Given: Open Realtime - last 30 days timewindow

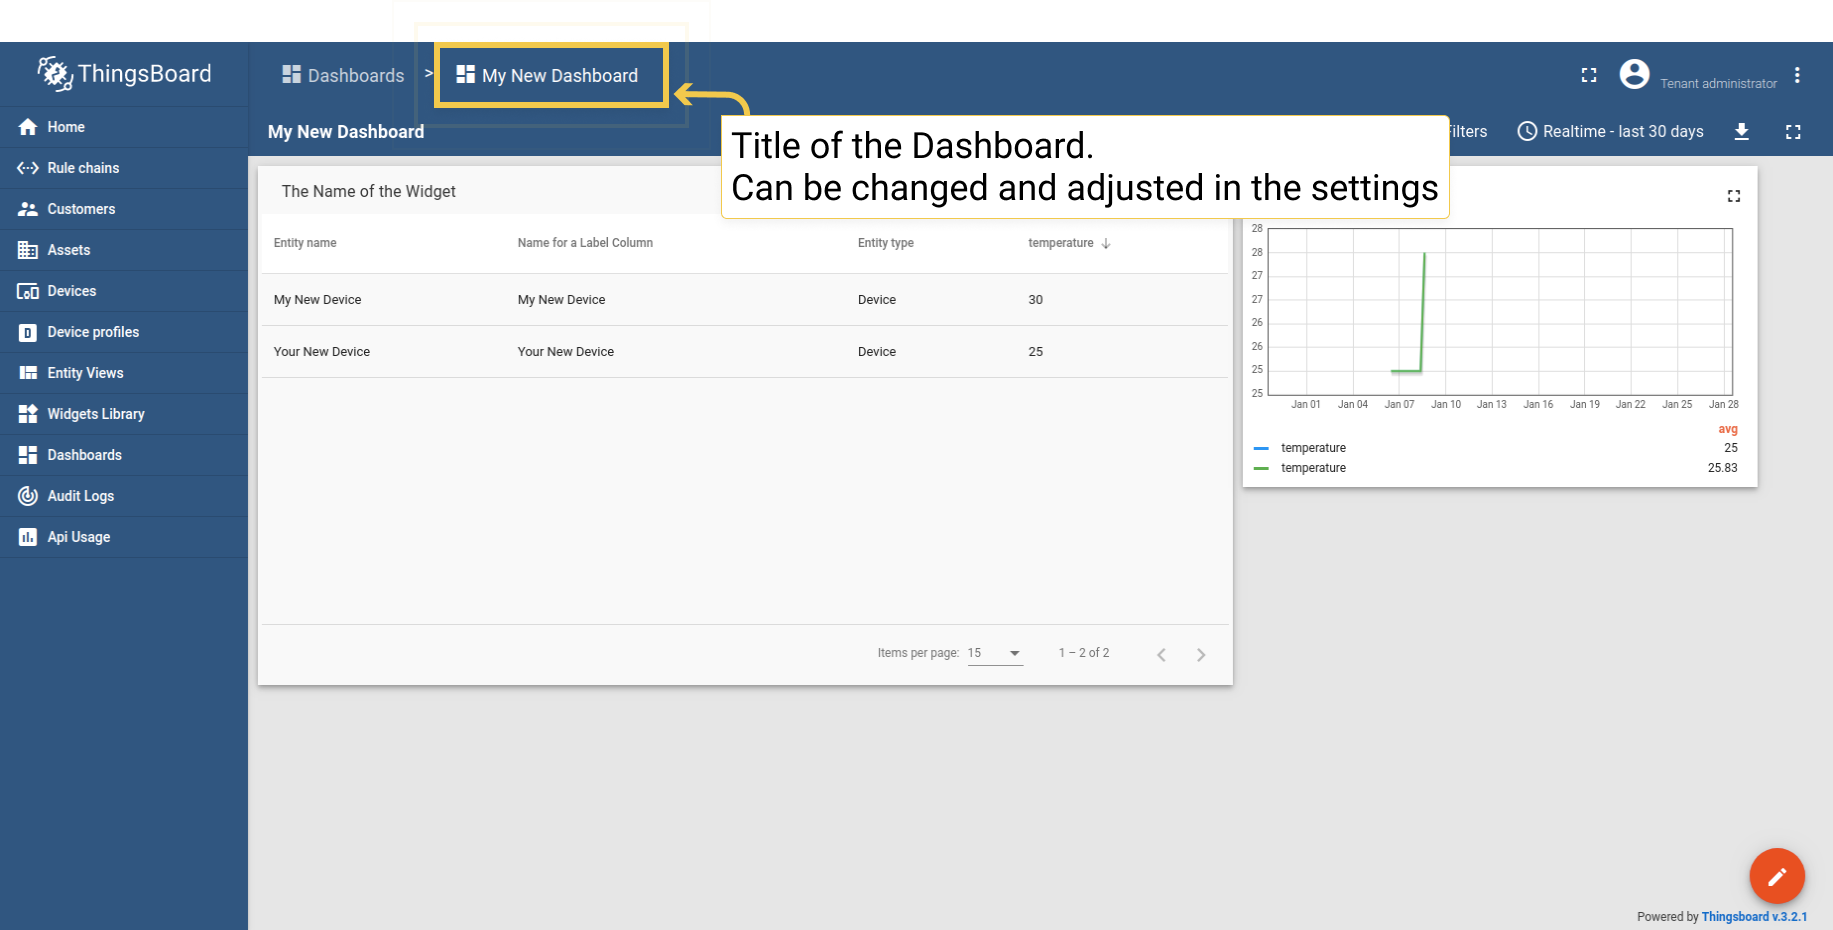Looking at the screenshot, I should tap(1611, 131).
